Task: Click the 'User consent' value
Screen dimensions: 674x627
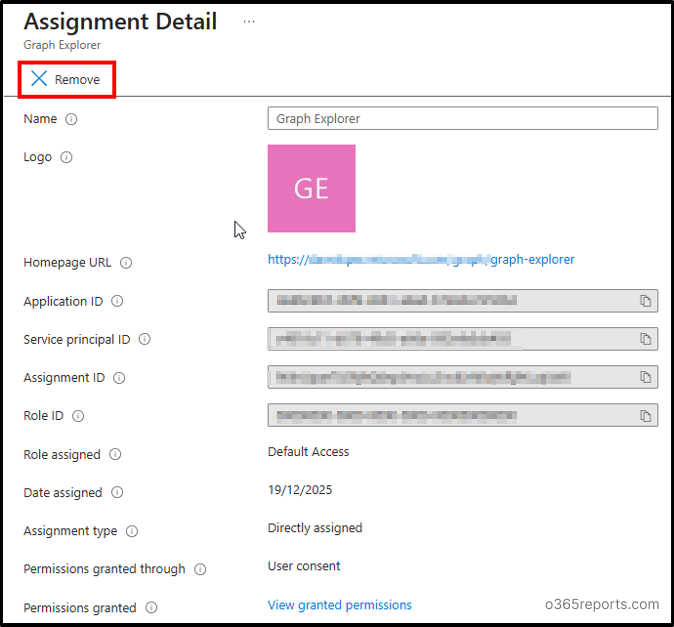Action: click(x=304, y=566)
